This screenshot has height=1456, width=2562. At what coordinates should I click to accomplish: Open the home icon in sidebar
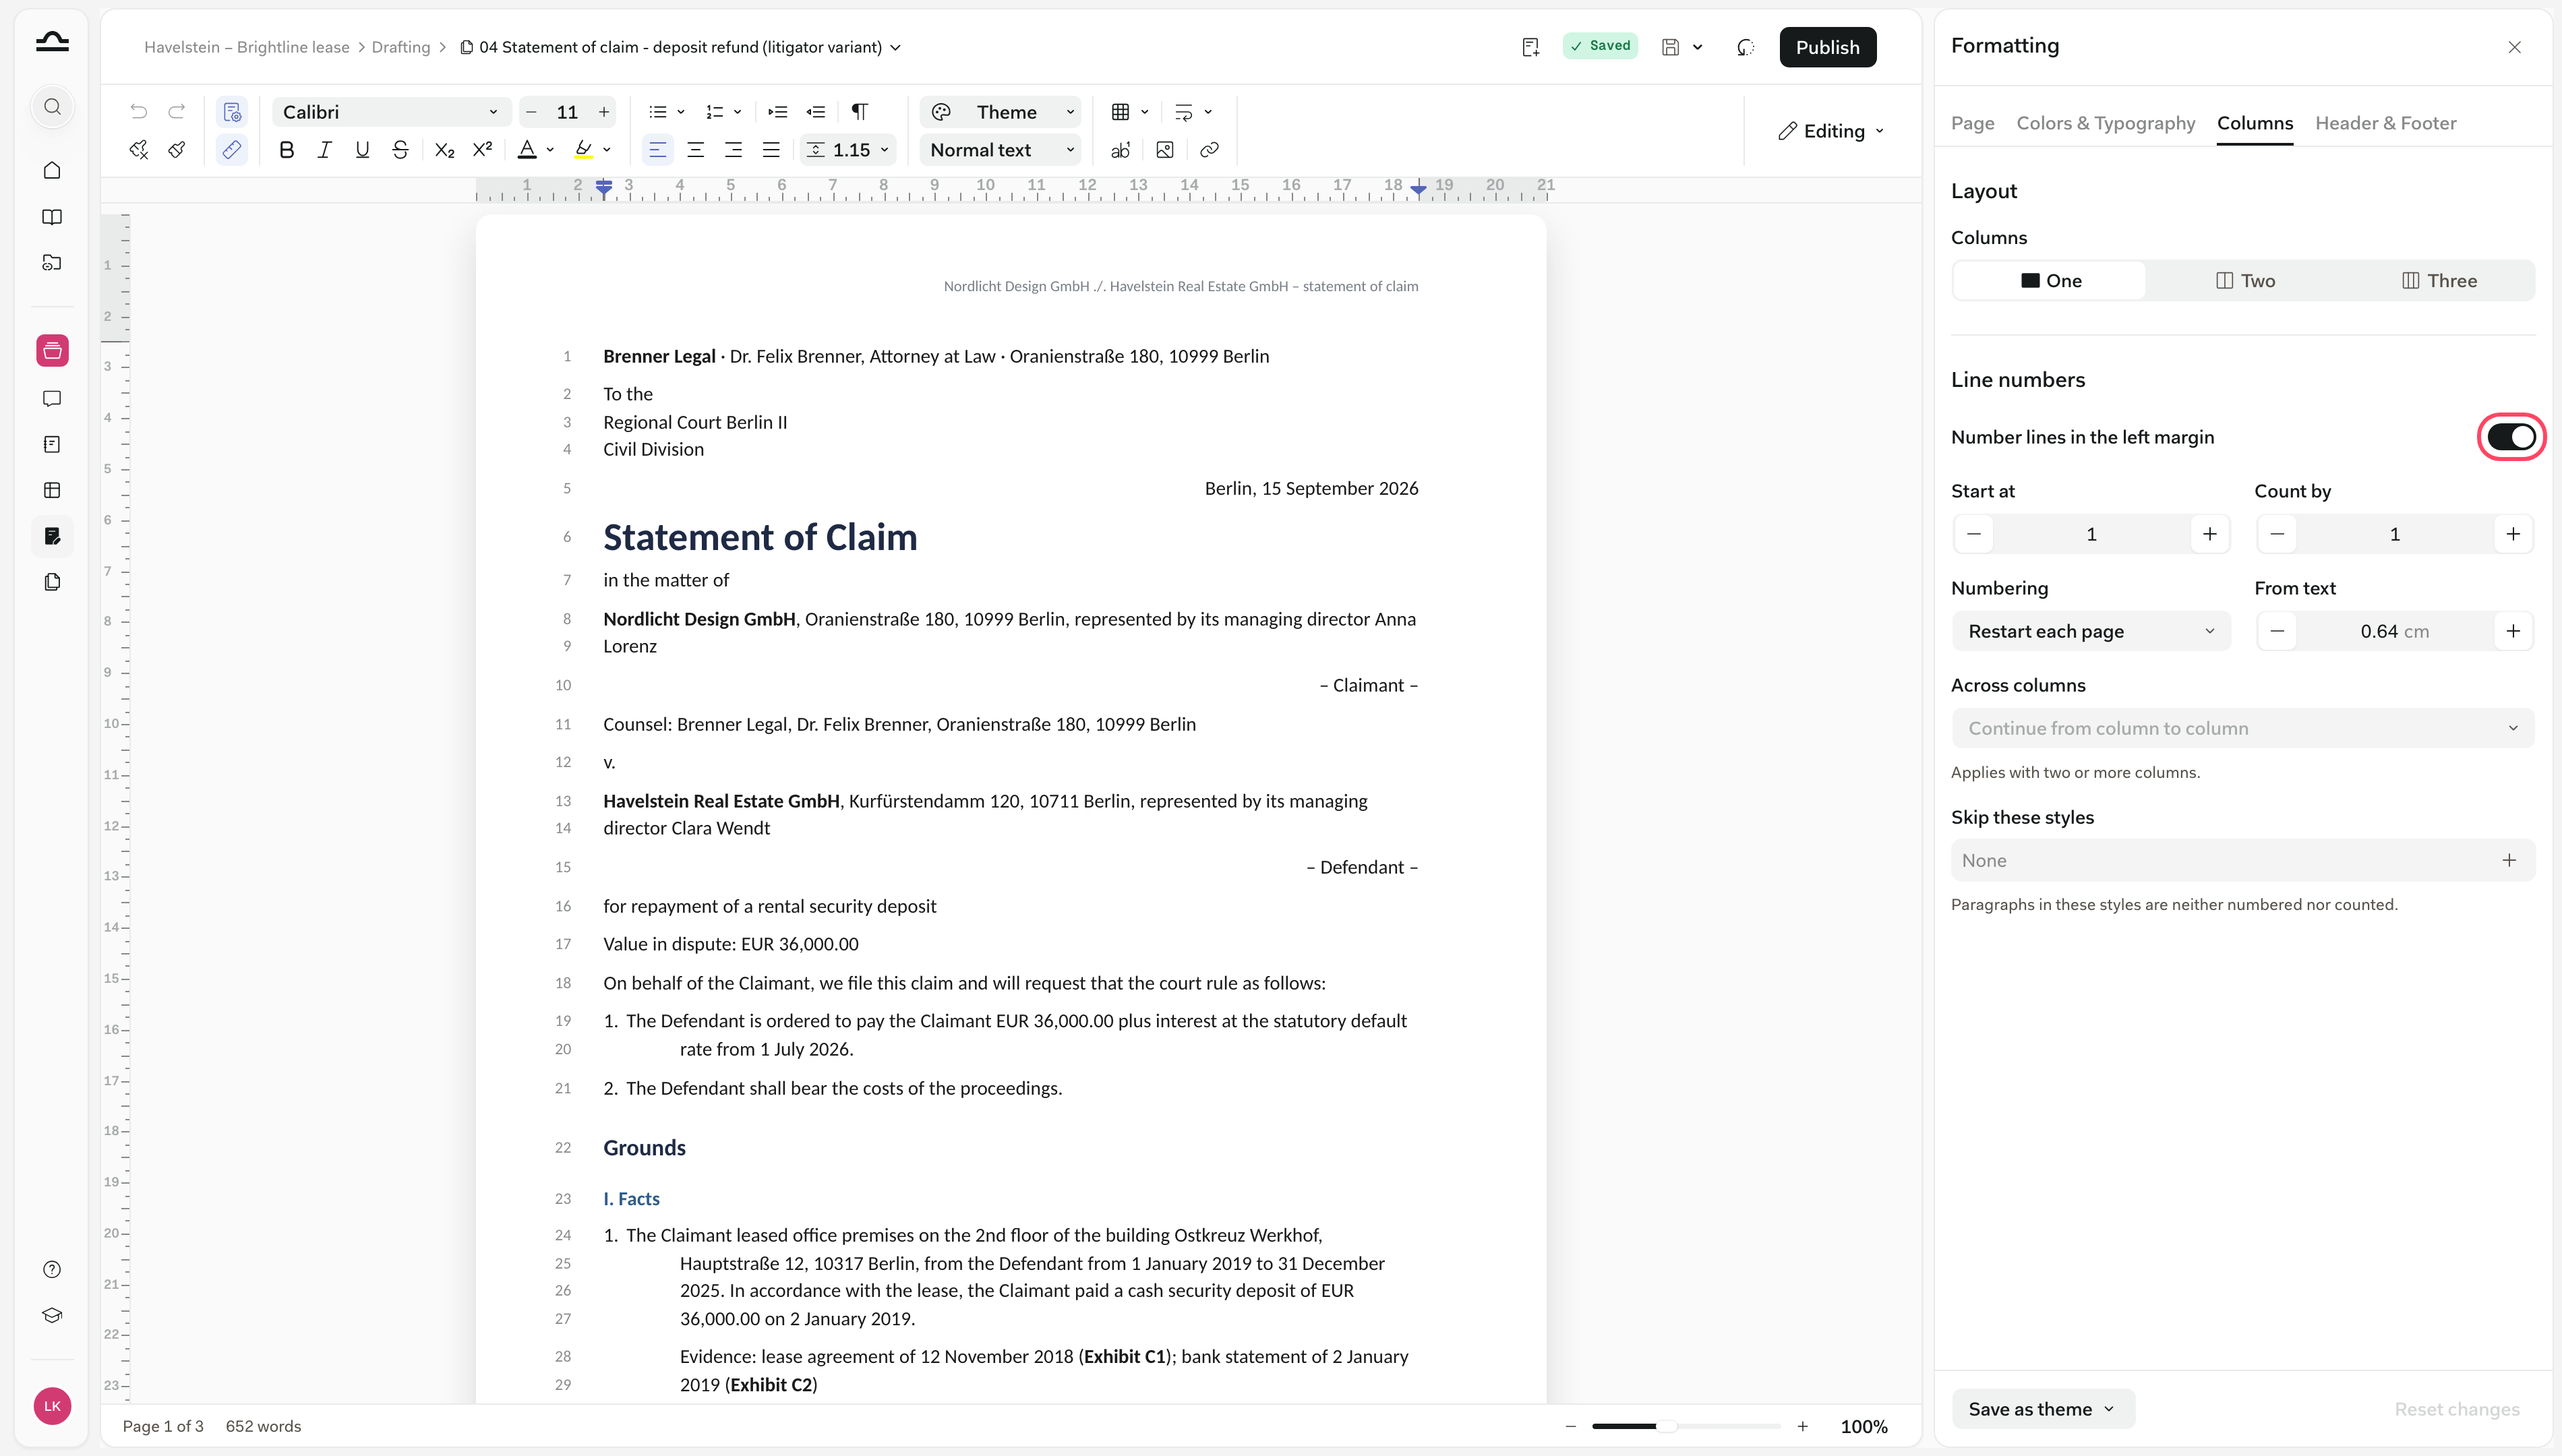[x=52, y=170]
